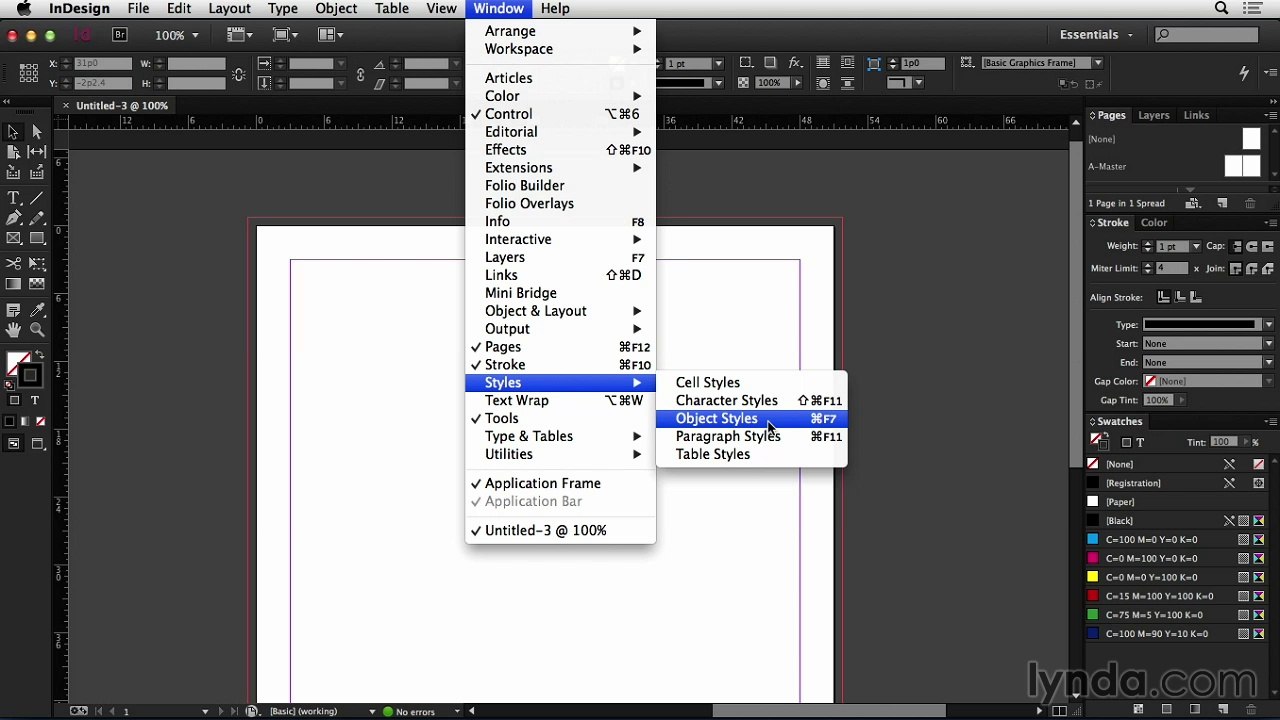
Task: Select the Pencil tool
Action: (x=37, y=218)
